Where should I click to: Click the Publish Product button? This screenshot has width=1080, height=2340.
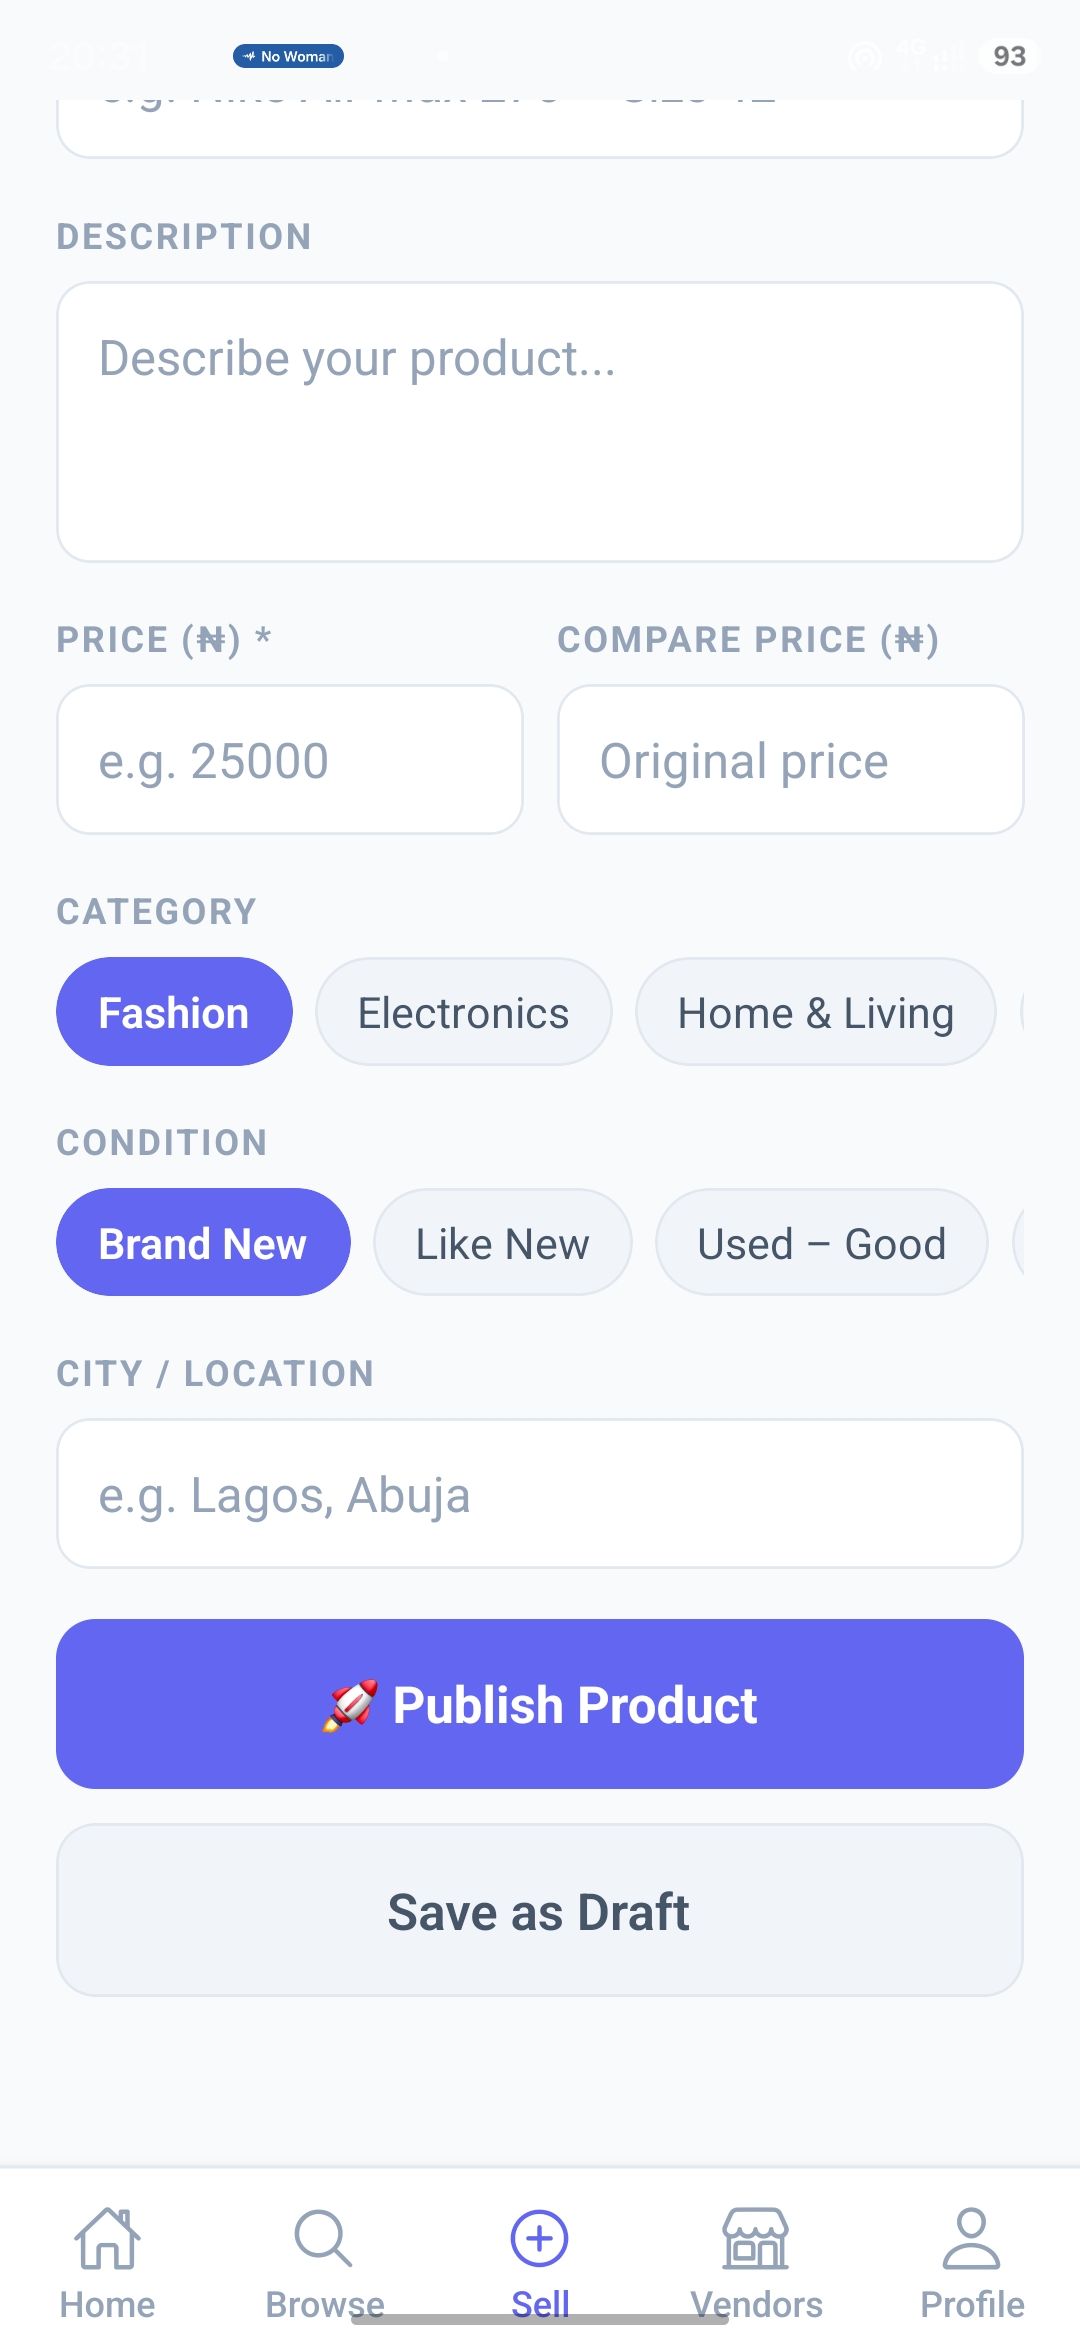[x=540, y=1704]
